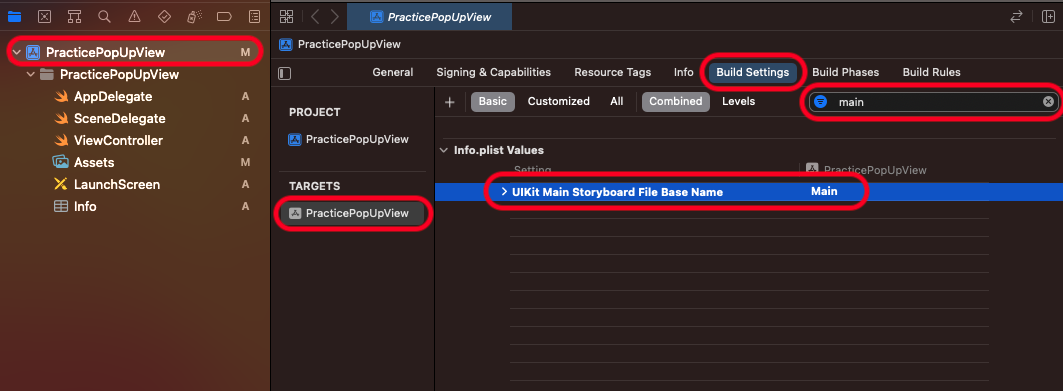Screen dimensions: 1063x391
Task: Click the filter icon in search field
Action: click(821, 102)
